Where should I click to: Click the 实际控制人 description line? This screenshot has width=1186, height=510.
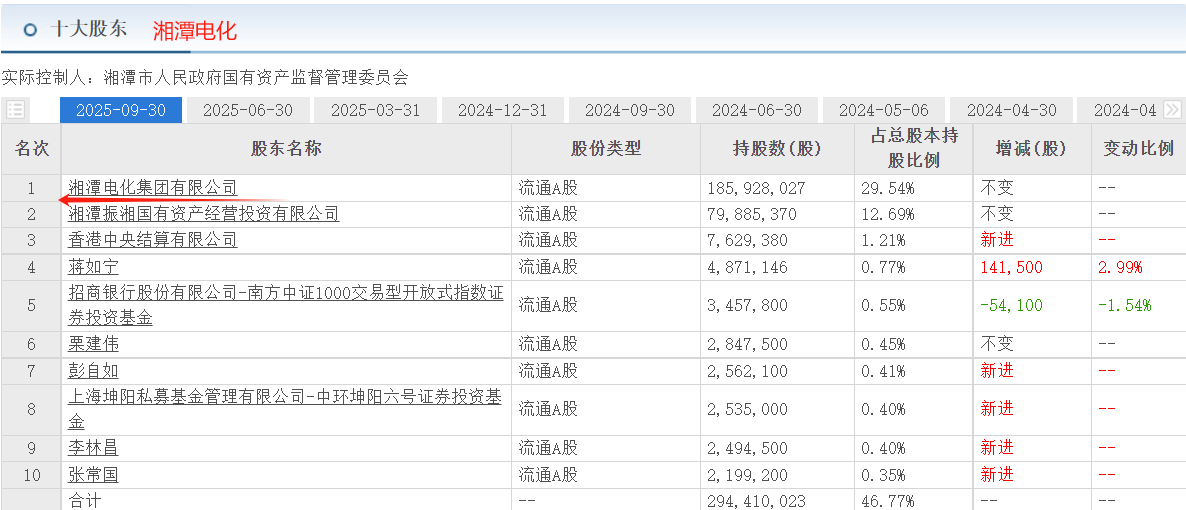[x=204, y=77]
